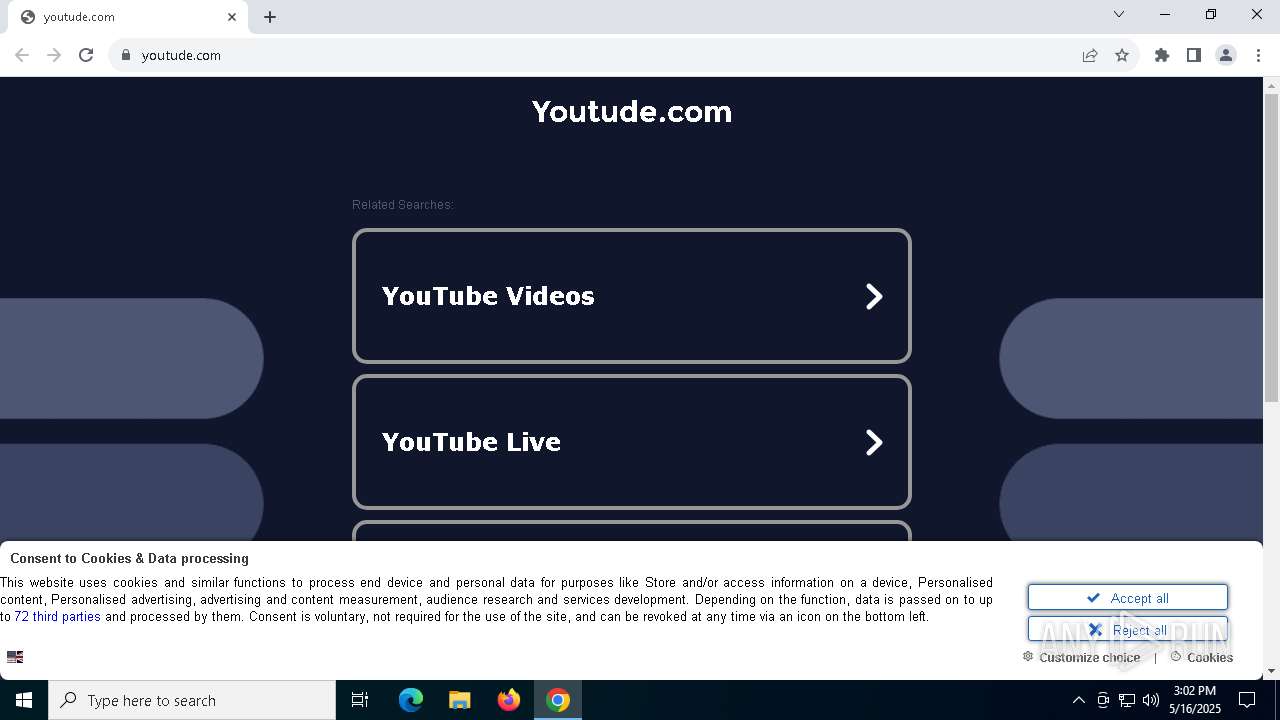
Task: Open the Chrome profile avatar
Action: pos(1226,55)
